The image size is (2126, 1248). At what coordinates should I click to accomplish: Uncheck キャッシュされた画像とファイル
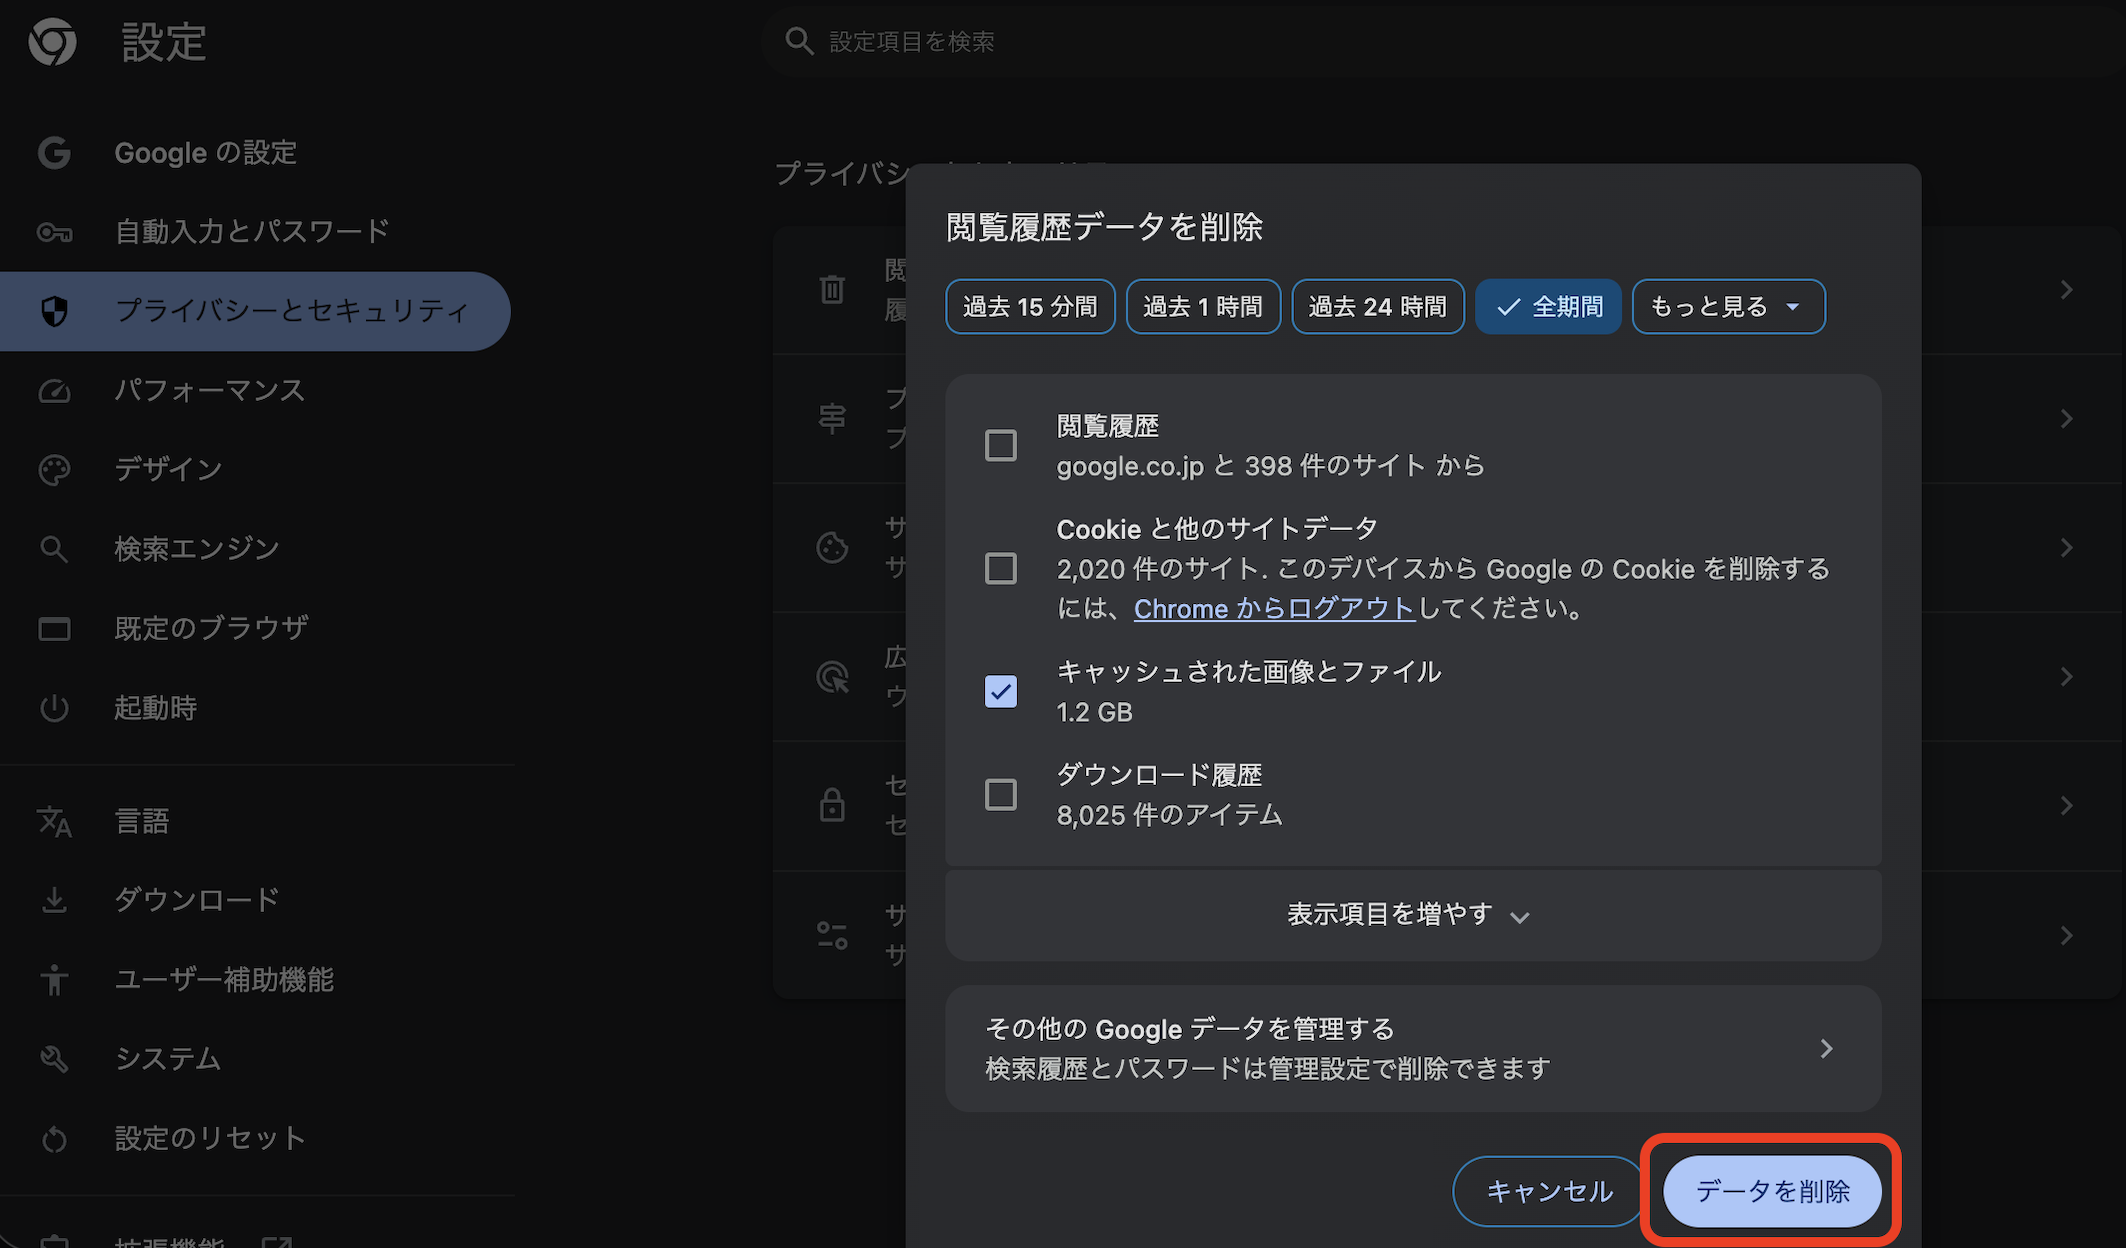tap(1000, 691)
